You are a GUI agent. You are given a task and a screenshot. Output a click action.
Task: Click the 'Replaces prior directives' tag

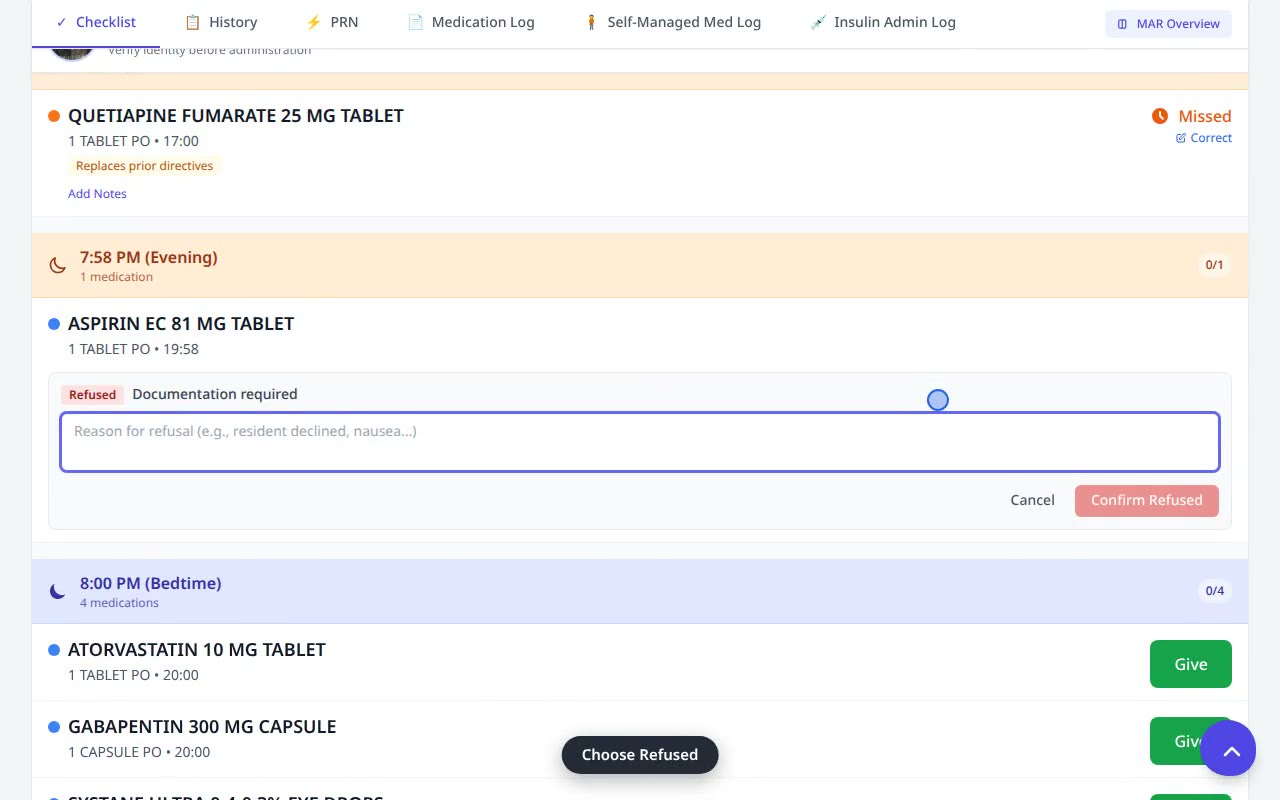coord(144,166)
